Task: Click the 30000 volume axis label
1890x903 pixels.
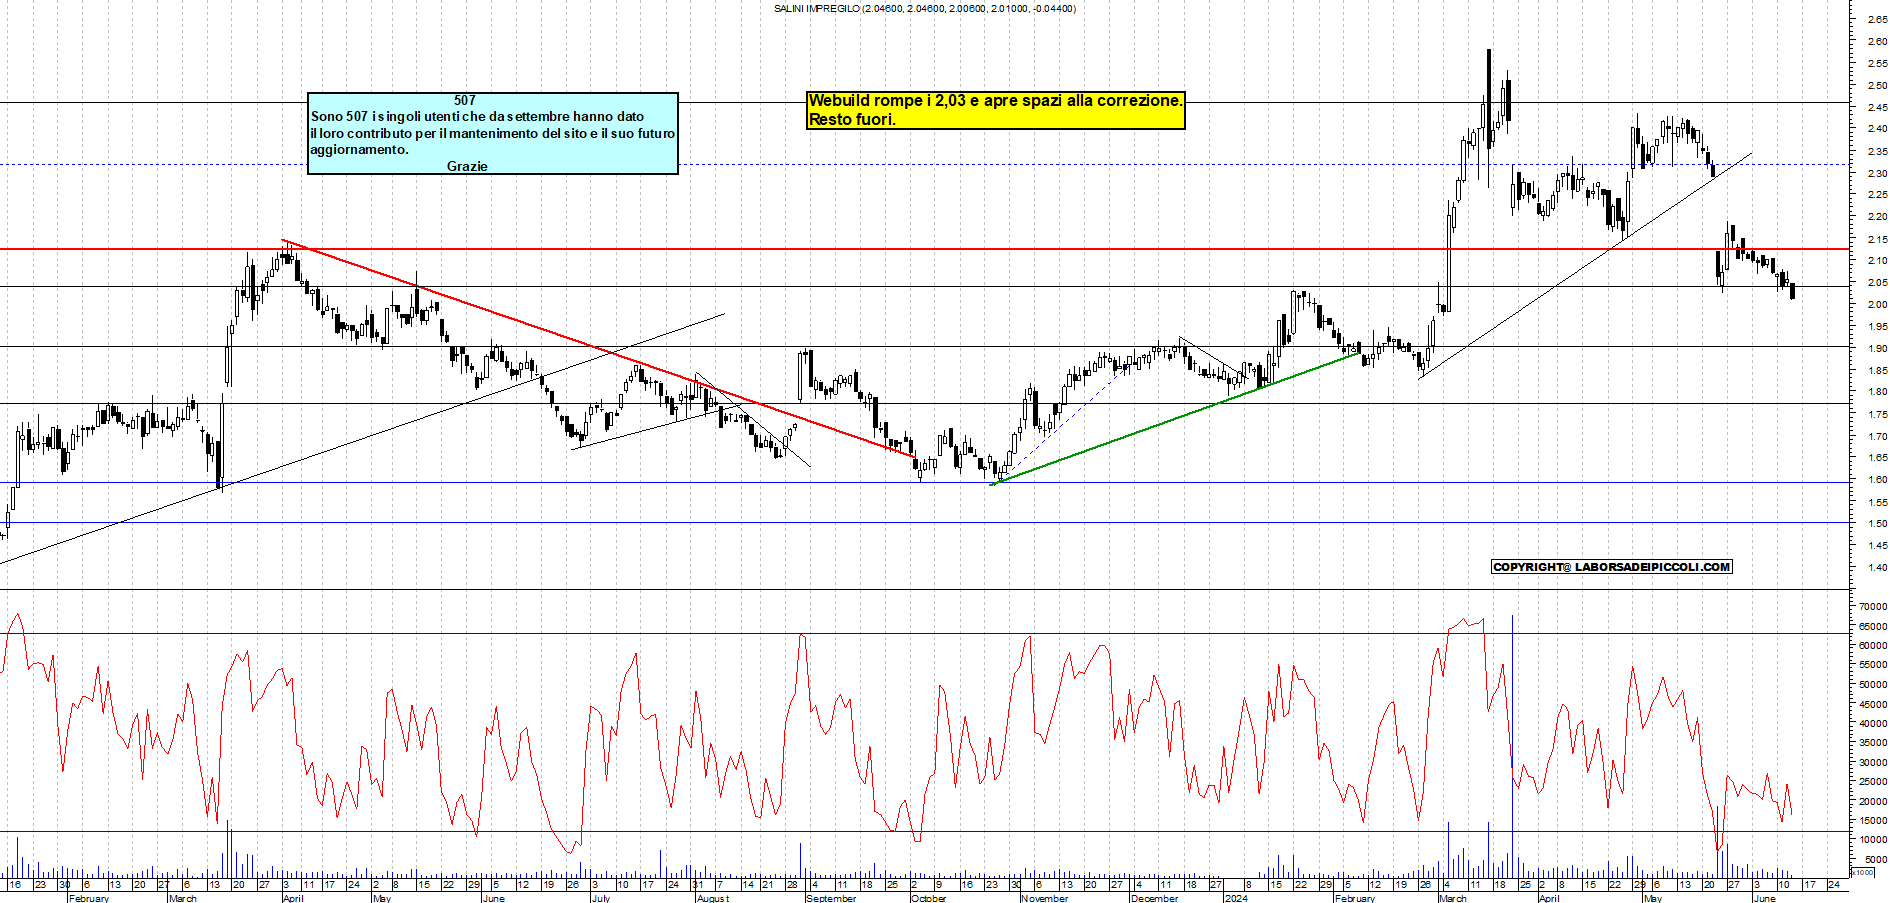Action: click(x=1873, y=762)
